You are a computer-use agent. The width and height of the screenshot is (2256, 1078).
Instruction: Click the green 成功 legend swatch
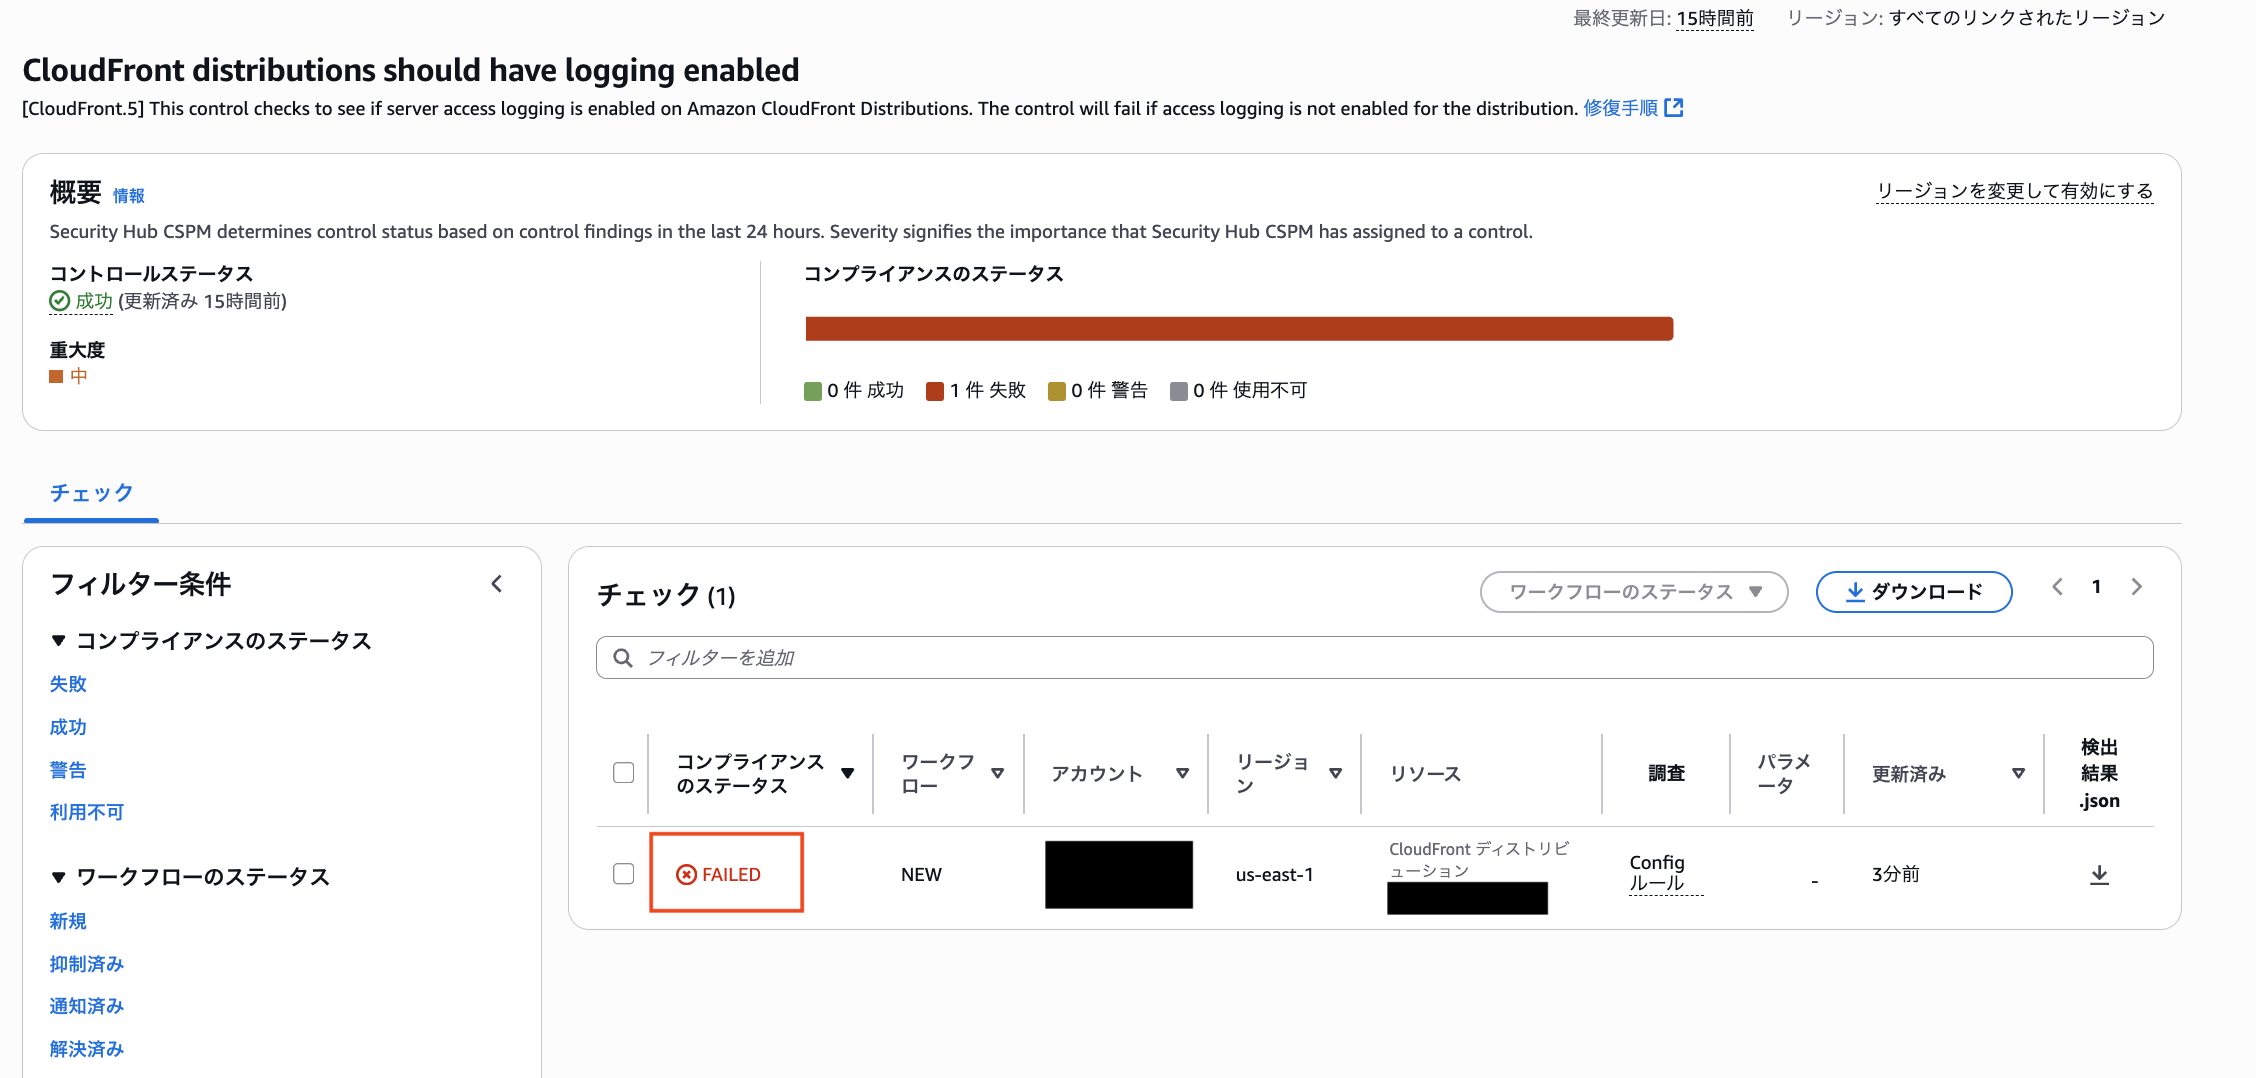point(813,391)
